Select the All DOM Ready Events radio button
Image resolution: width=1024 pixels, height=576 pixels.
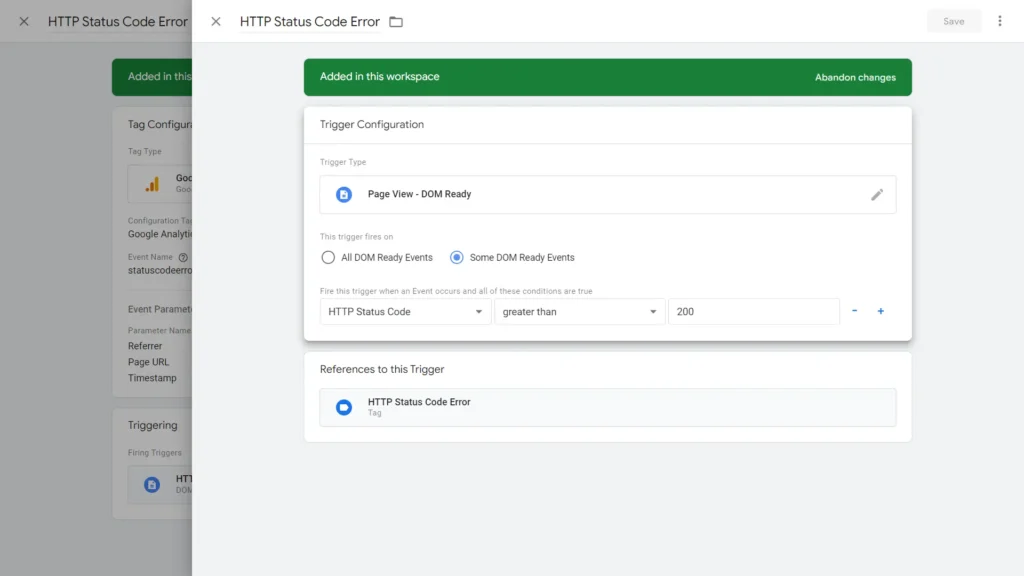(328, 257)
